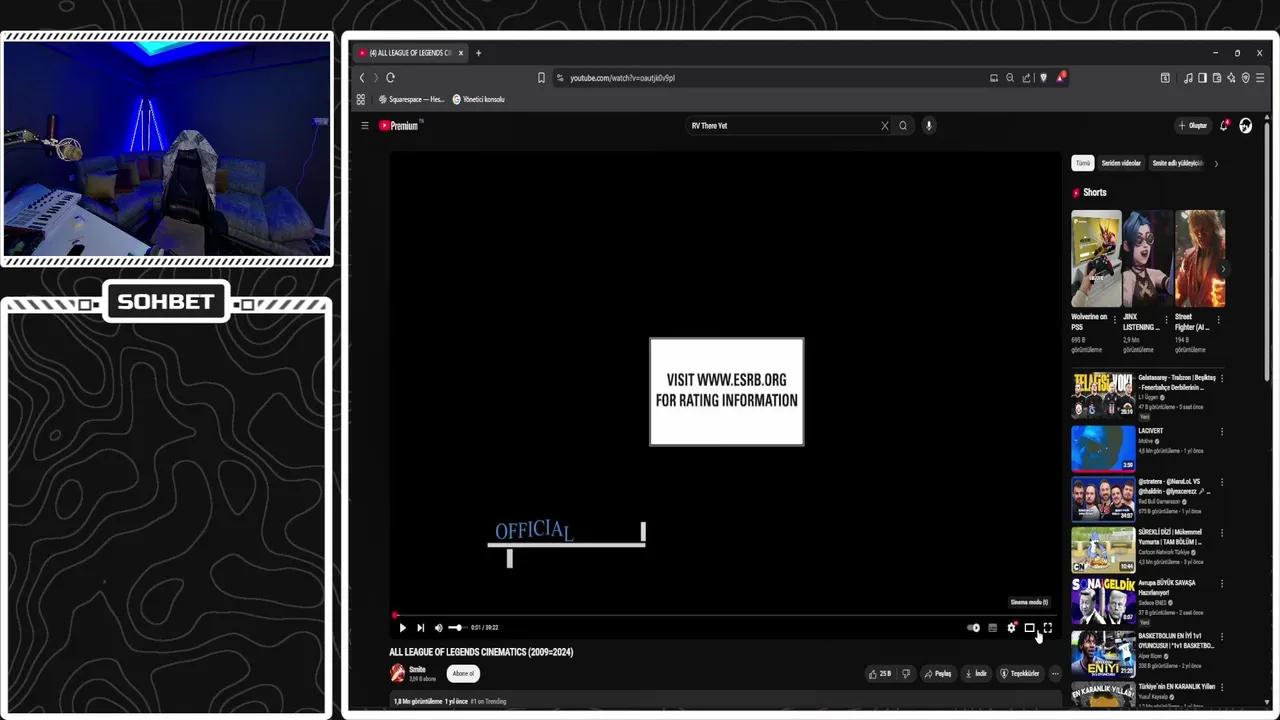Open more actions menu under video
This screenshot has height=720, width=1280.
1055,674
